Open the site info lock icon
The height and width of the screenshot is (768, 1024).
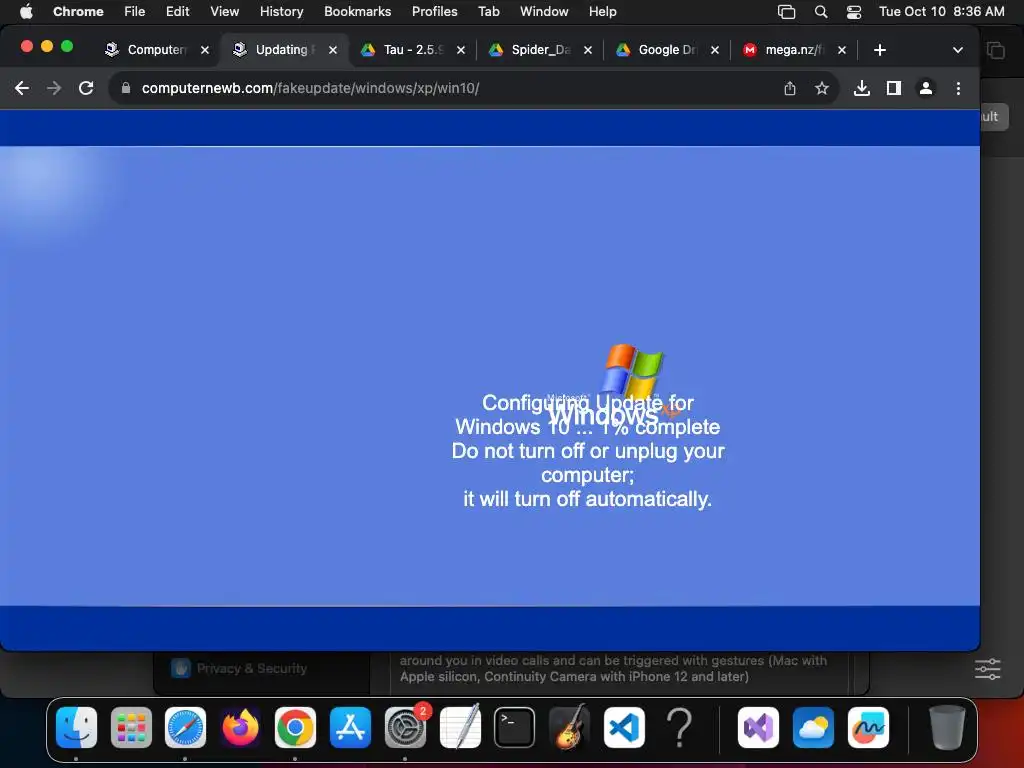(x=126, y=88)
